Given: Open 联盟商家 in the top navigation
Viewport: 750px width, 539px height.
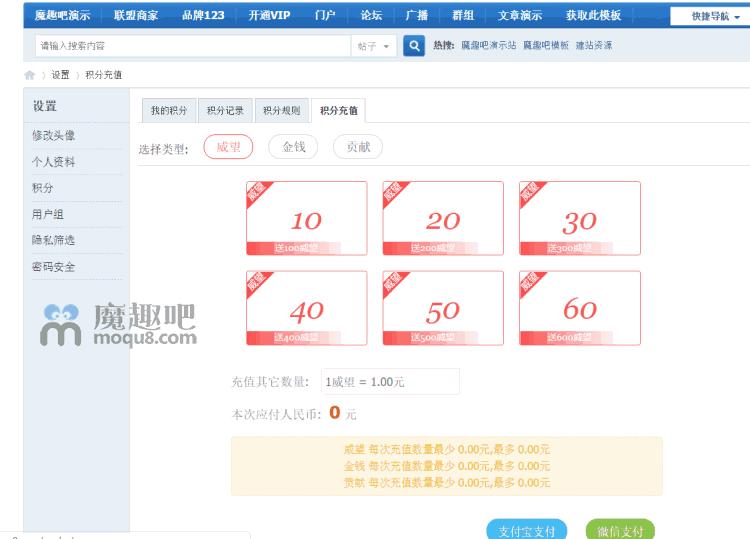Looking at the screenshot, I should pos(136,15).
